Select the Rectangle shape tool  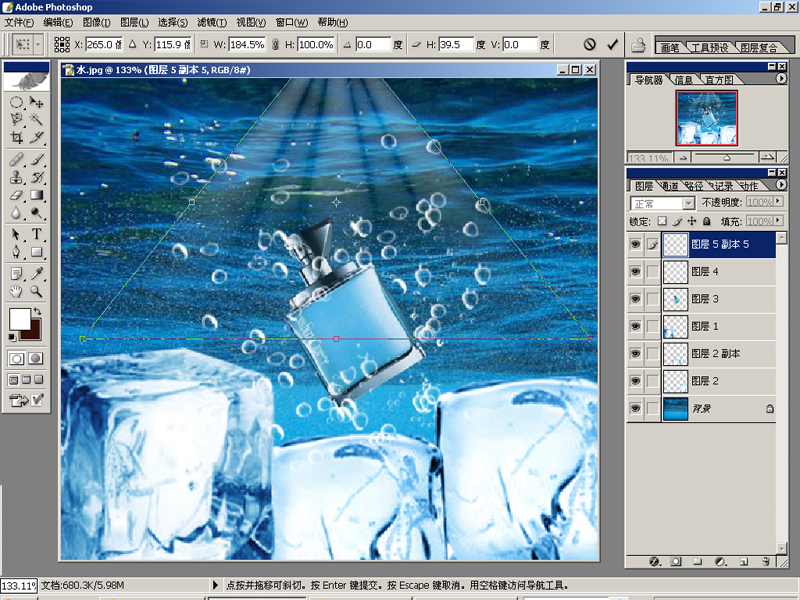[36, 252]
